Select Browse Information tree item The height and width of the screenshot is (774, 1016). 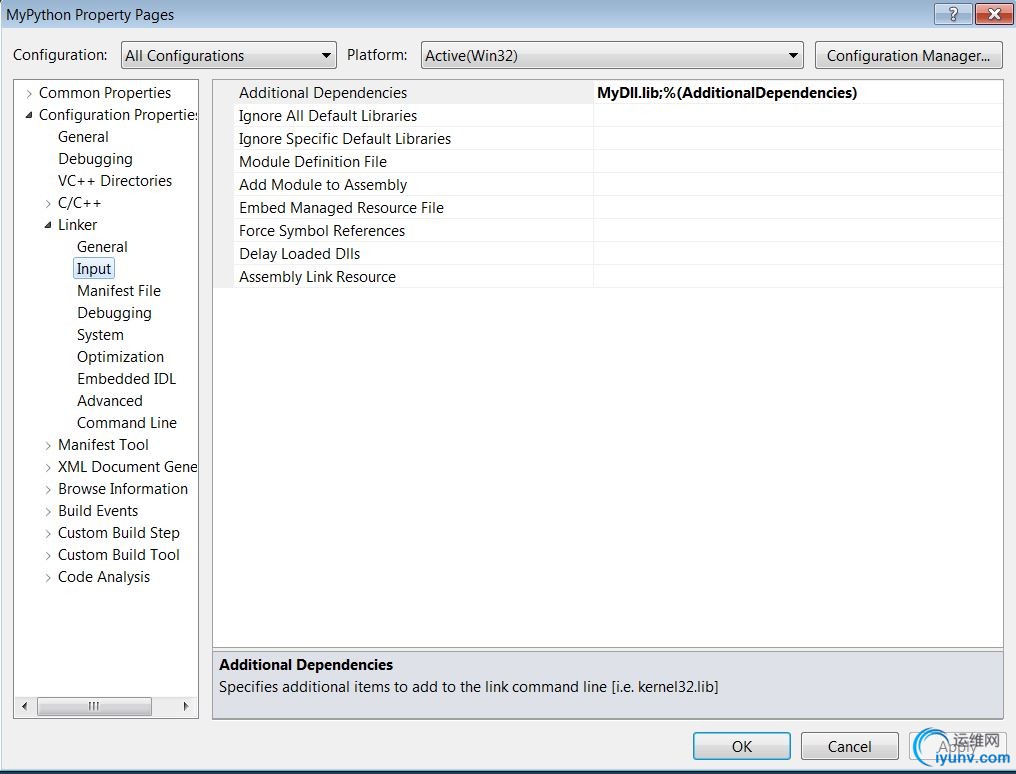(x=122, y=489)
